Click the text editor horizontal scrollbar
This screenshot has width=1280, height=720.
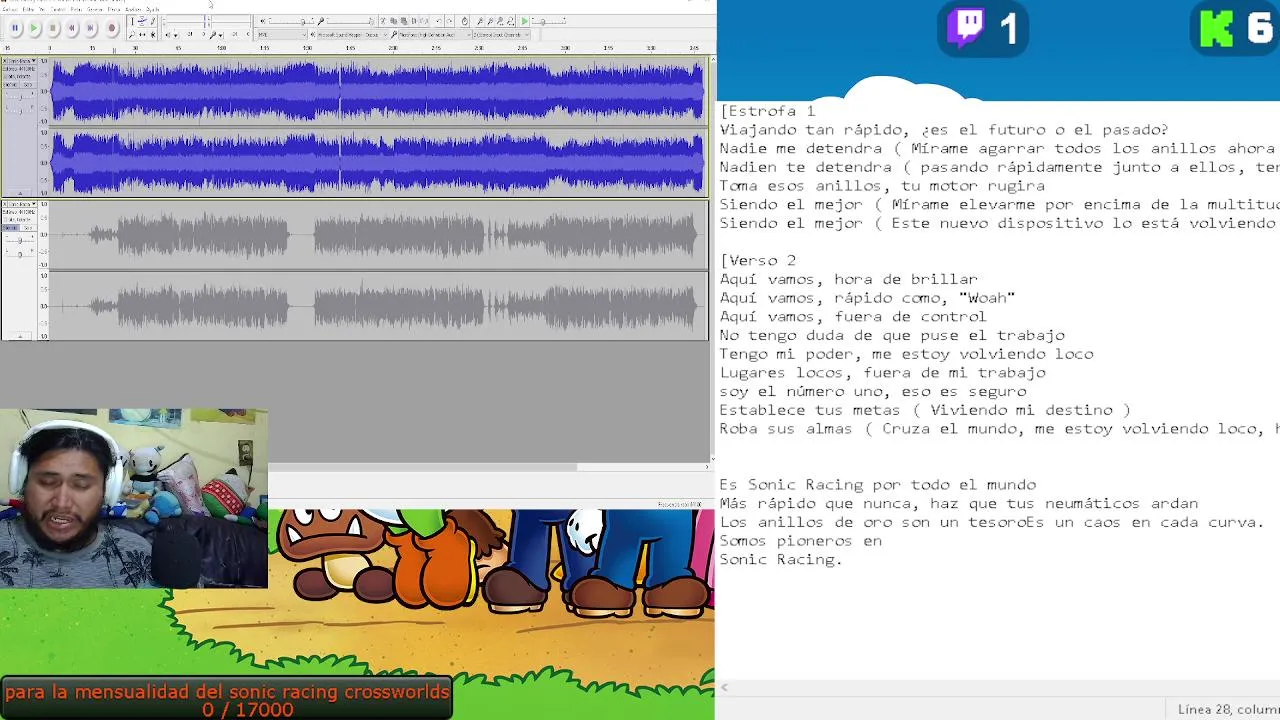1000,688
